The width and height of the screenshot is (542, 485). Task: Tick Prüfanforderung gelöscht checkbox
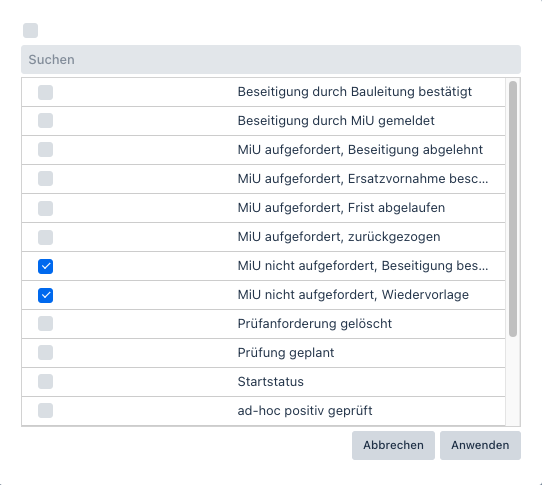point(45,324)
